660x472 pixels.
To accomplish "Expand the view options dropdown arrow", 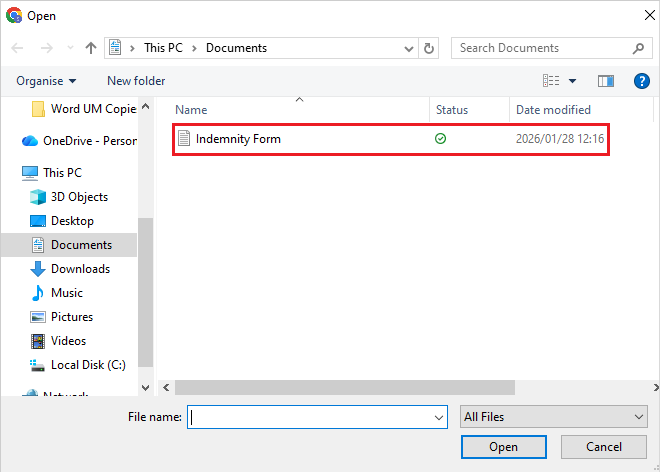I will pyautogui.click(x=573, y=81).
